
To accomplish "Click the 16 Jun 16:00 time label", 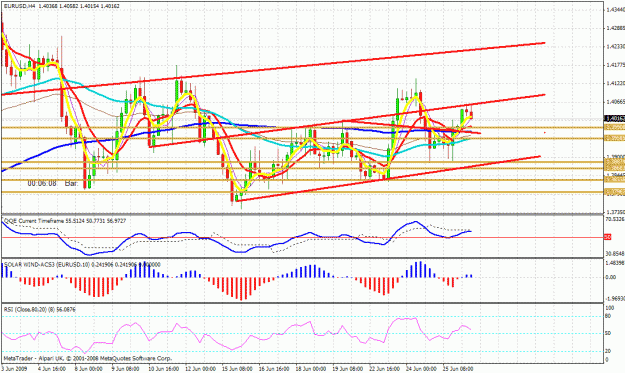I will (274, 369).
